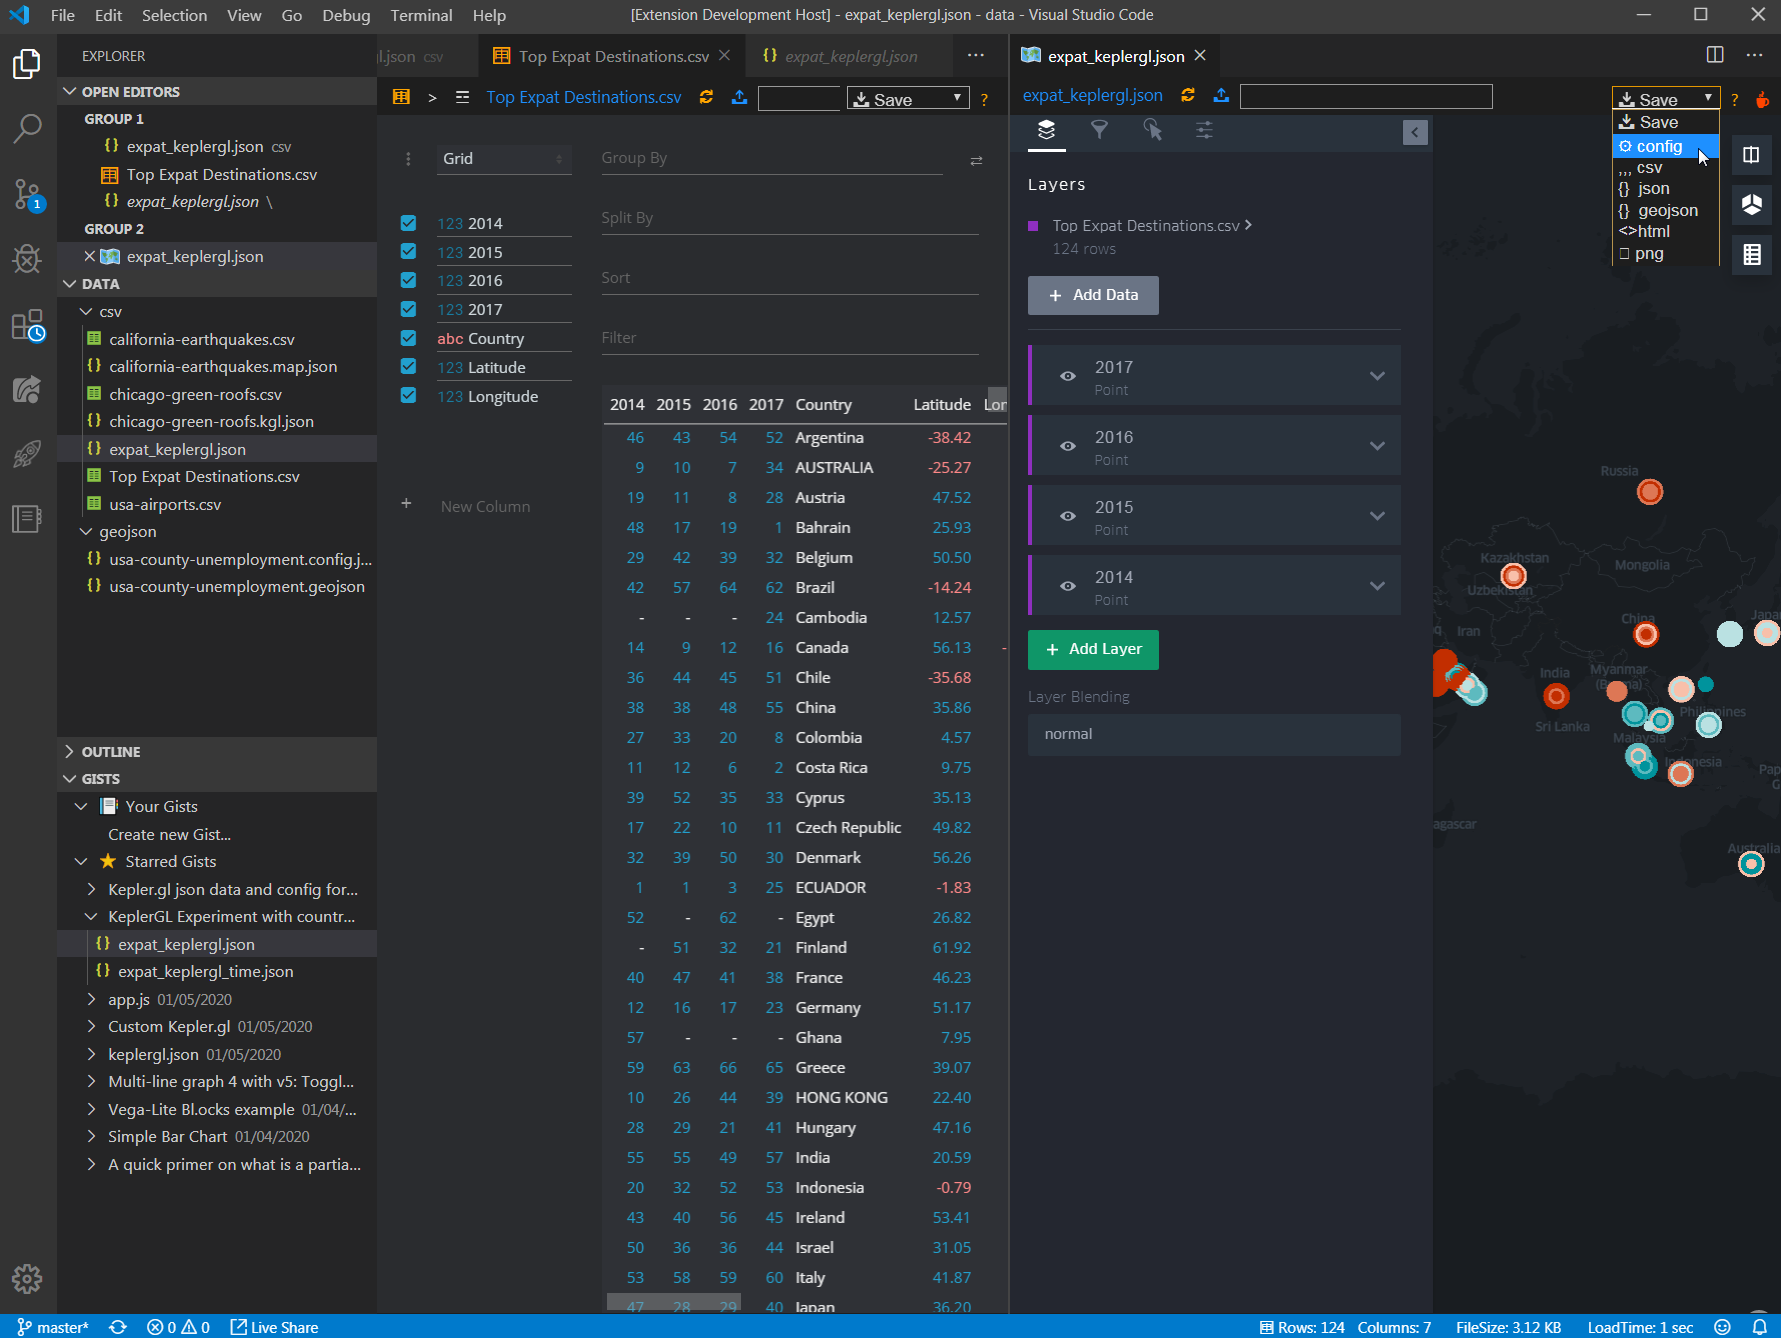Open the Debug view bug icon
The width and height of the screenshot is (1781, 1338).
[27, 259]
